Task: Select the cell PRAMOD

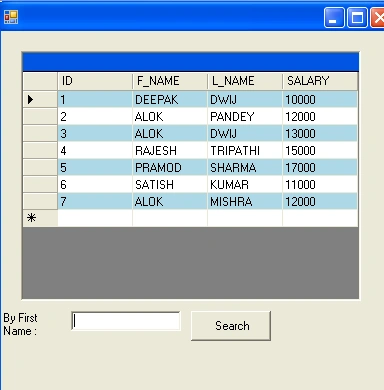Action: click(x=170, y=167)
